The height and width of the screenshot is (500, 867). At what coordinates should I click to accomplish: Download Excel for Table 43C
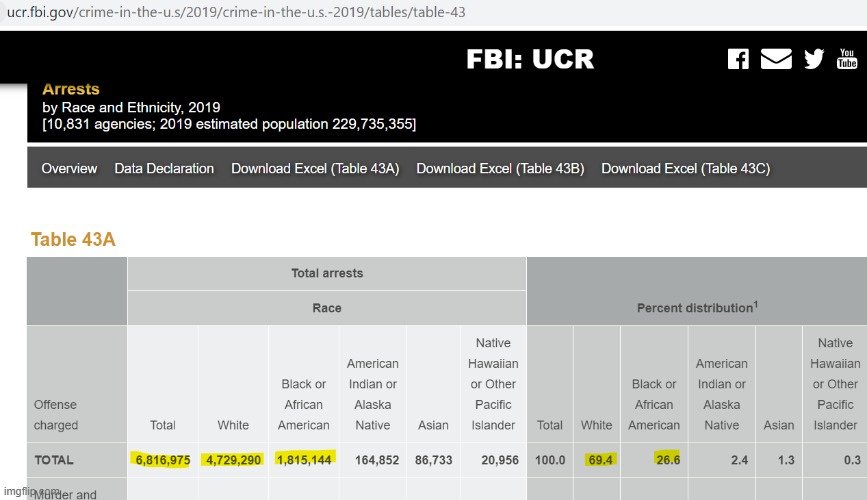coord(685,169)
